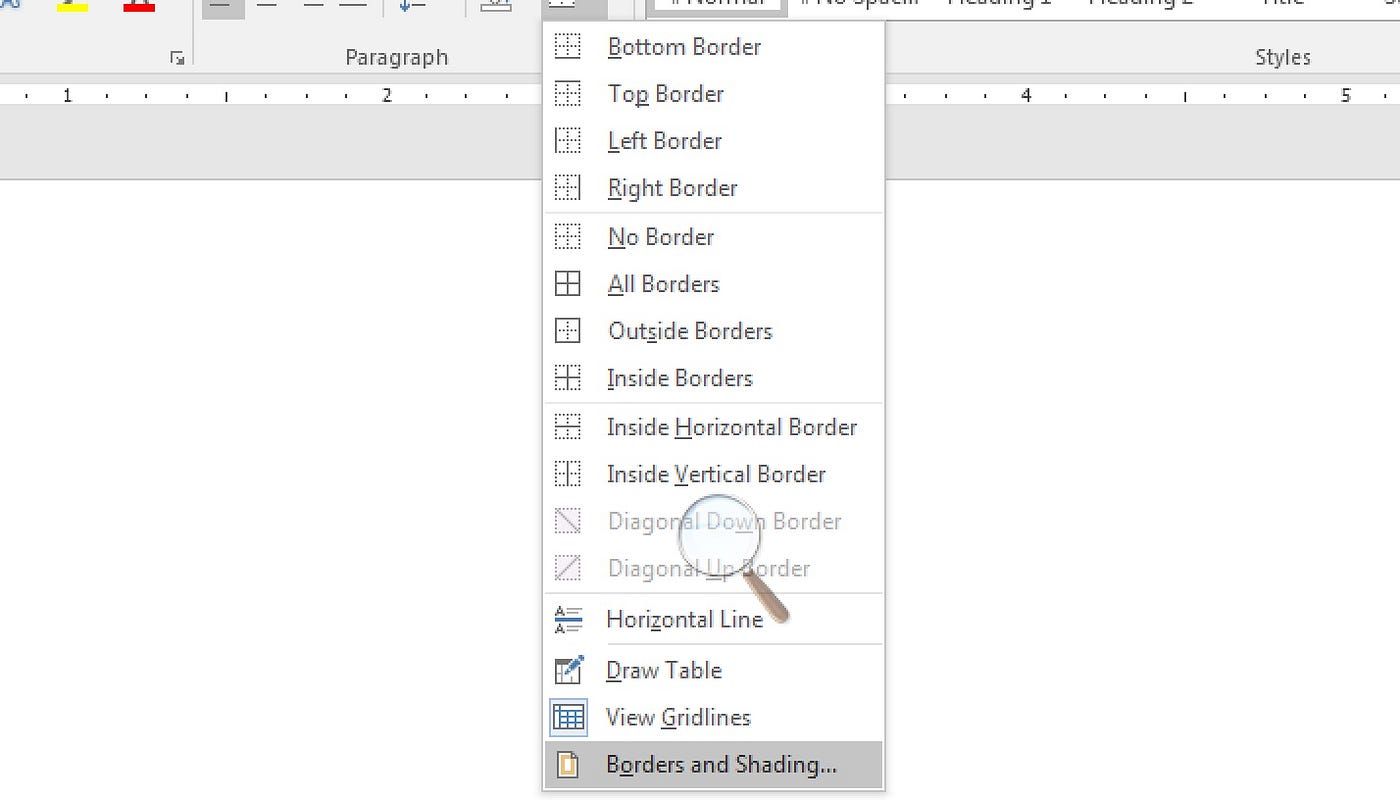Select the Right Border option
Screen dimensions: 1400x800
tap(672, 188)
